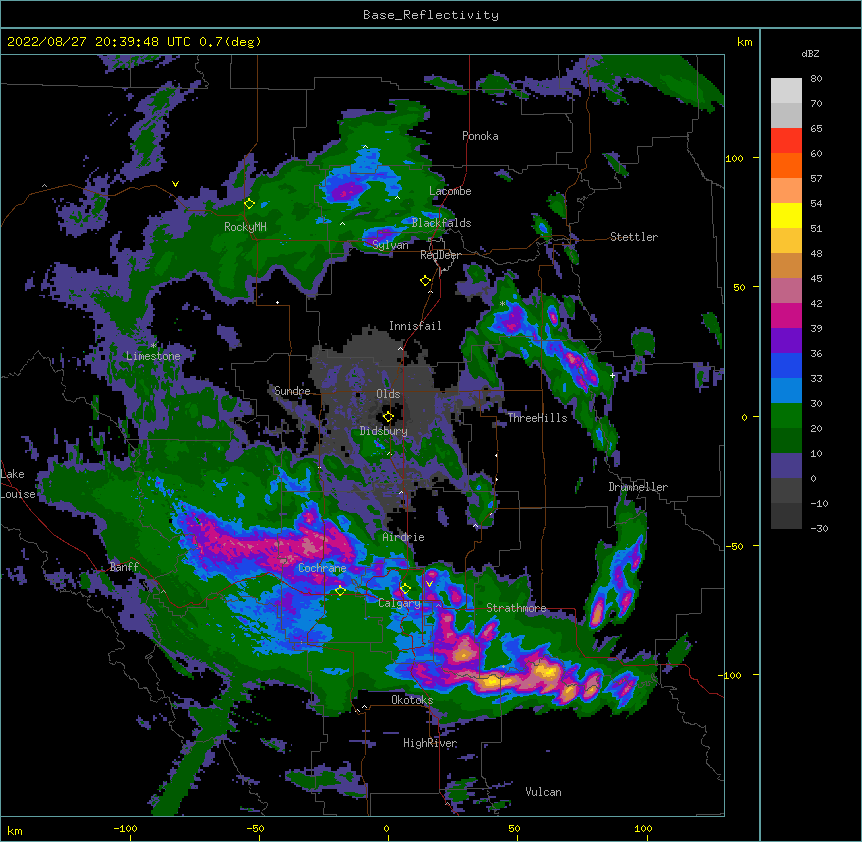This screenshot has width=862, height=842.
Task: Select the HighRiver label
Action: click(x=430, y=743)
